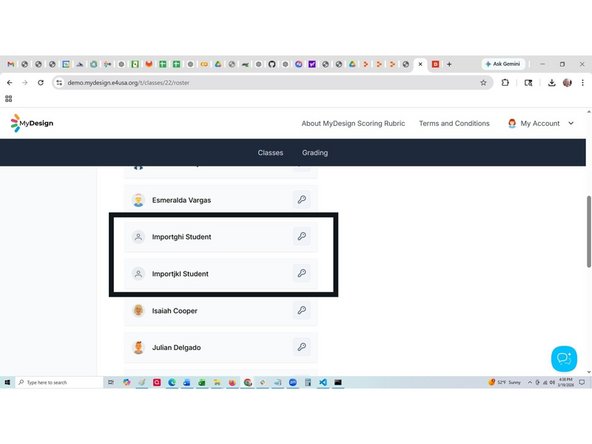Click the Windows Start button
592x444 pixels.
7,382
